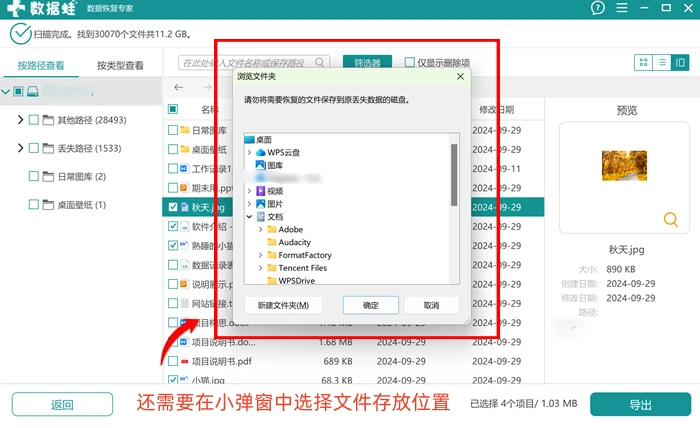Switch to 按类型查看 tab
The height and width of the screenshot is (428, 700).
click(x=120, y=66)
